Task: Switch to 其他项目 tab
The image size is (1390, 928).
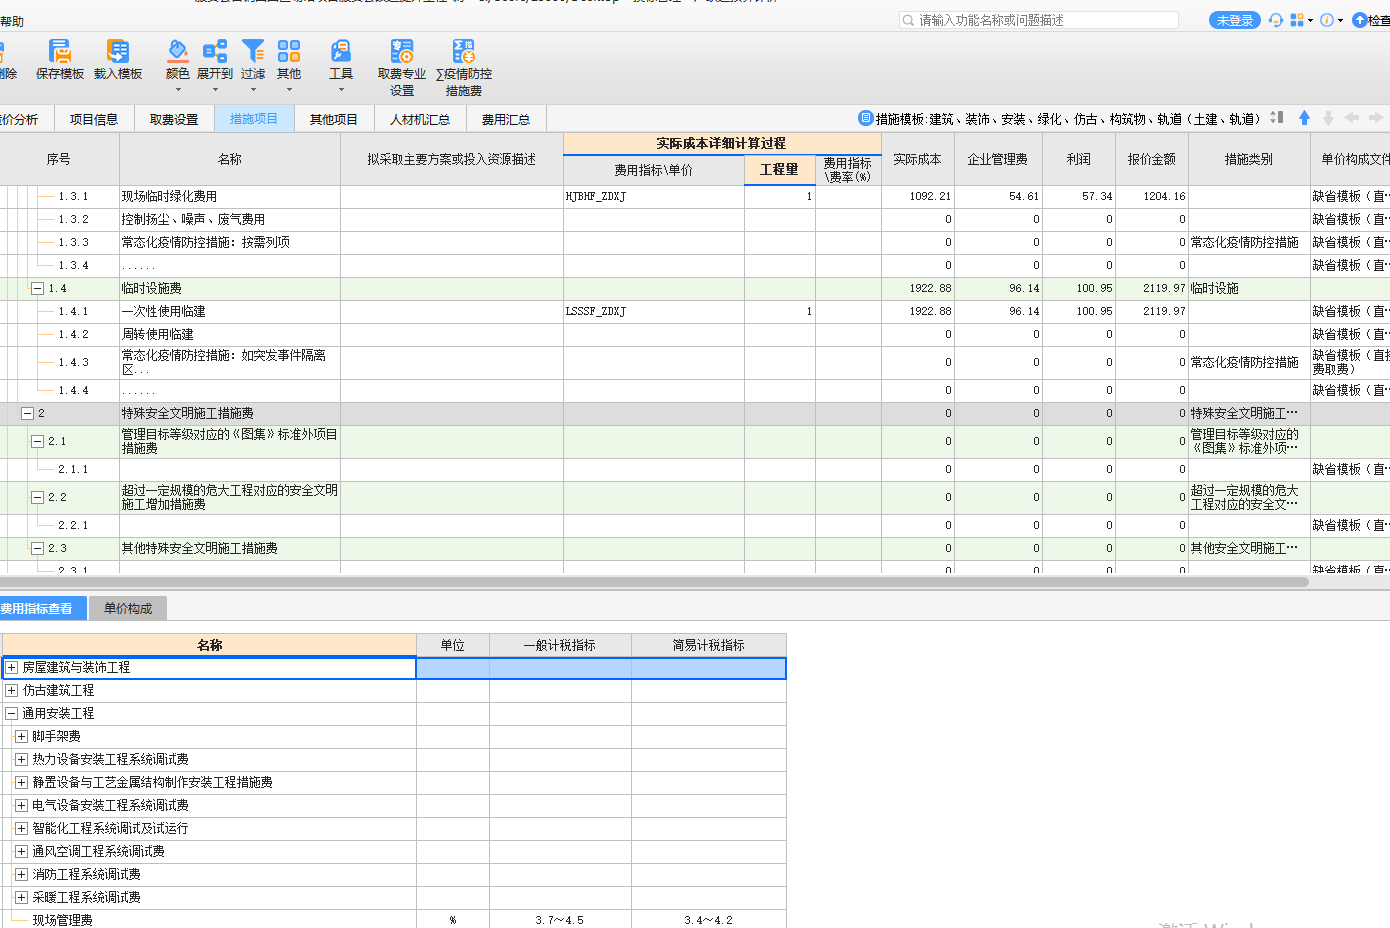Action: point(334,119)
